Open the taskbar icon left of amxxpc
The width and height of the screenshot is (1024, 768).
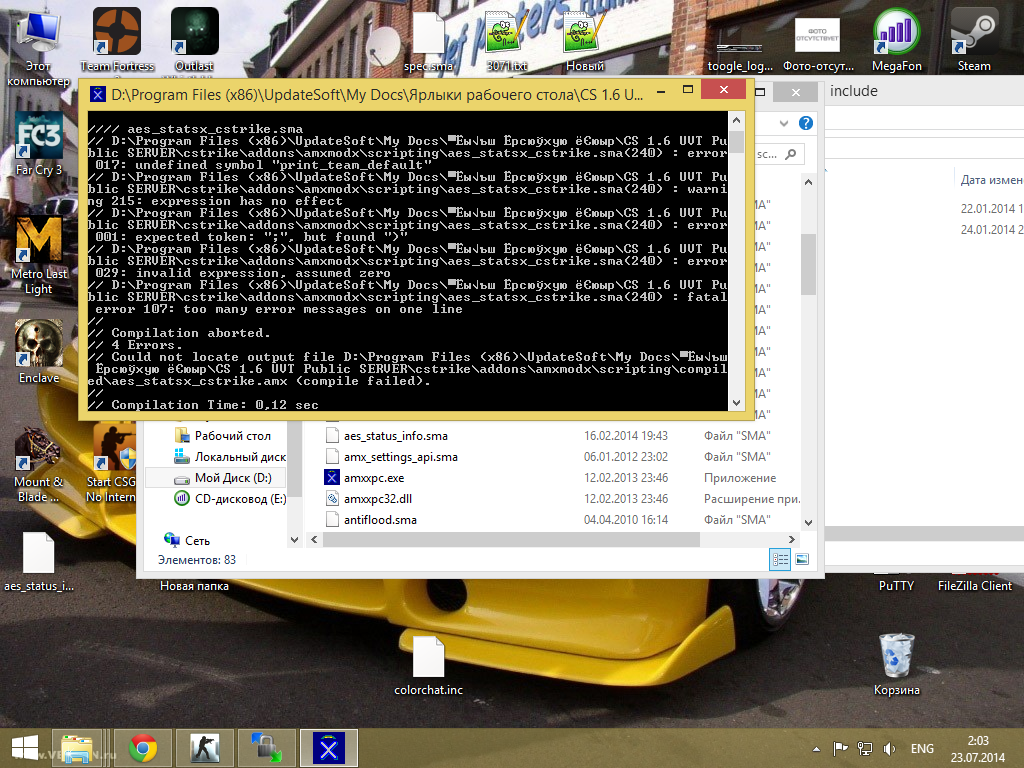tap(266, 748)
